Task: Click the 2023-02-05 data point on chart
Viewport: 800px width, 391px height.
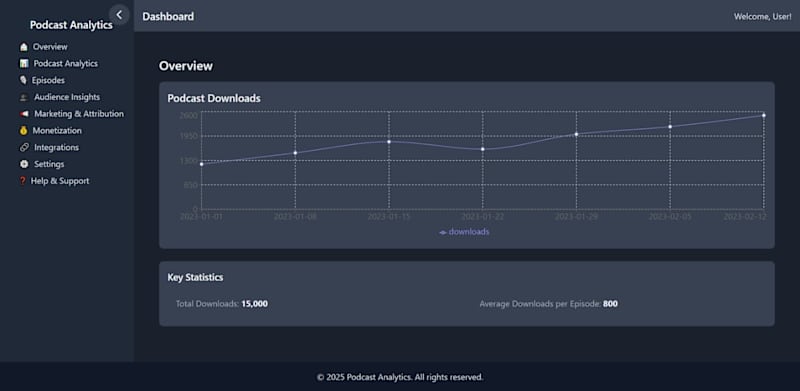Action: click(x=670, y=127)
